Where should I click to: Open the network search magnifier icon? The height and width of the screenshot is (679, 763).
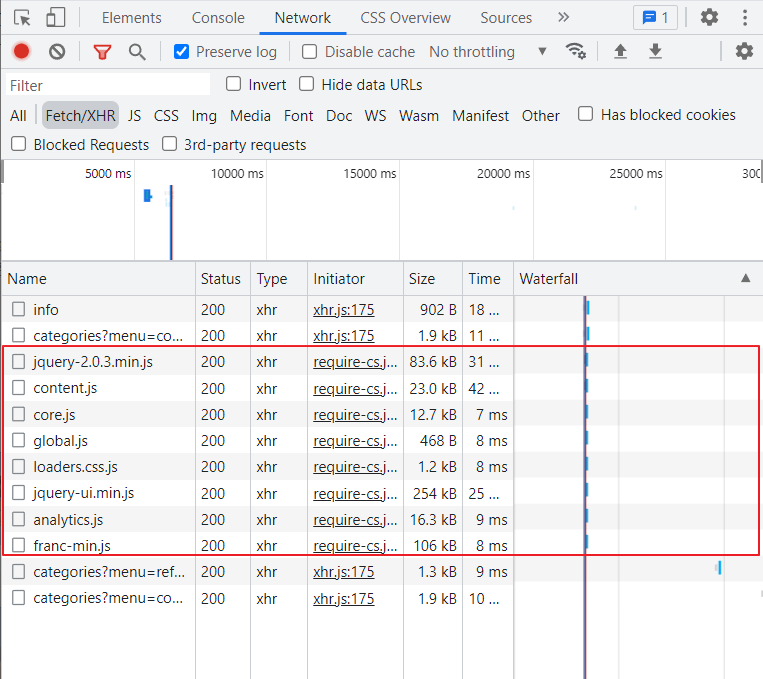pyautogui.click(x=137, y=52)
